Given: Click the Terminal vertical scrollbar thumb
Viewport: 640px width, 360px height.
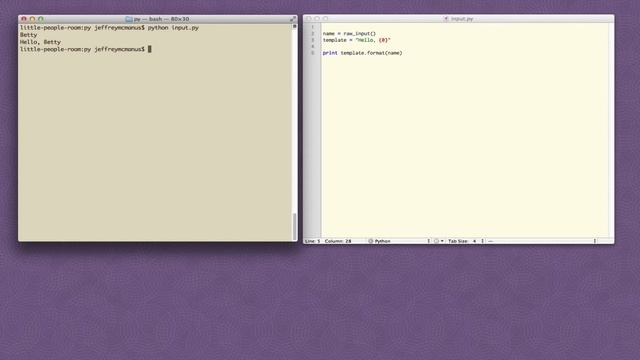Looking at the screenshot, I should pos(294,226).
